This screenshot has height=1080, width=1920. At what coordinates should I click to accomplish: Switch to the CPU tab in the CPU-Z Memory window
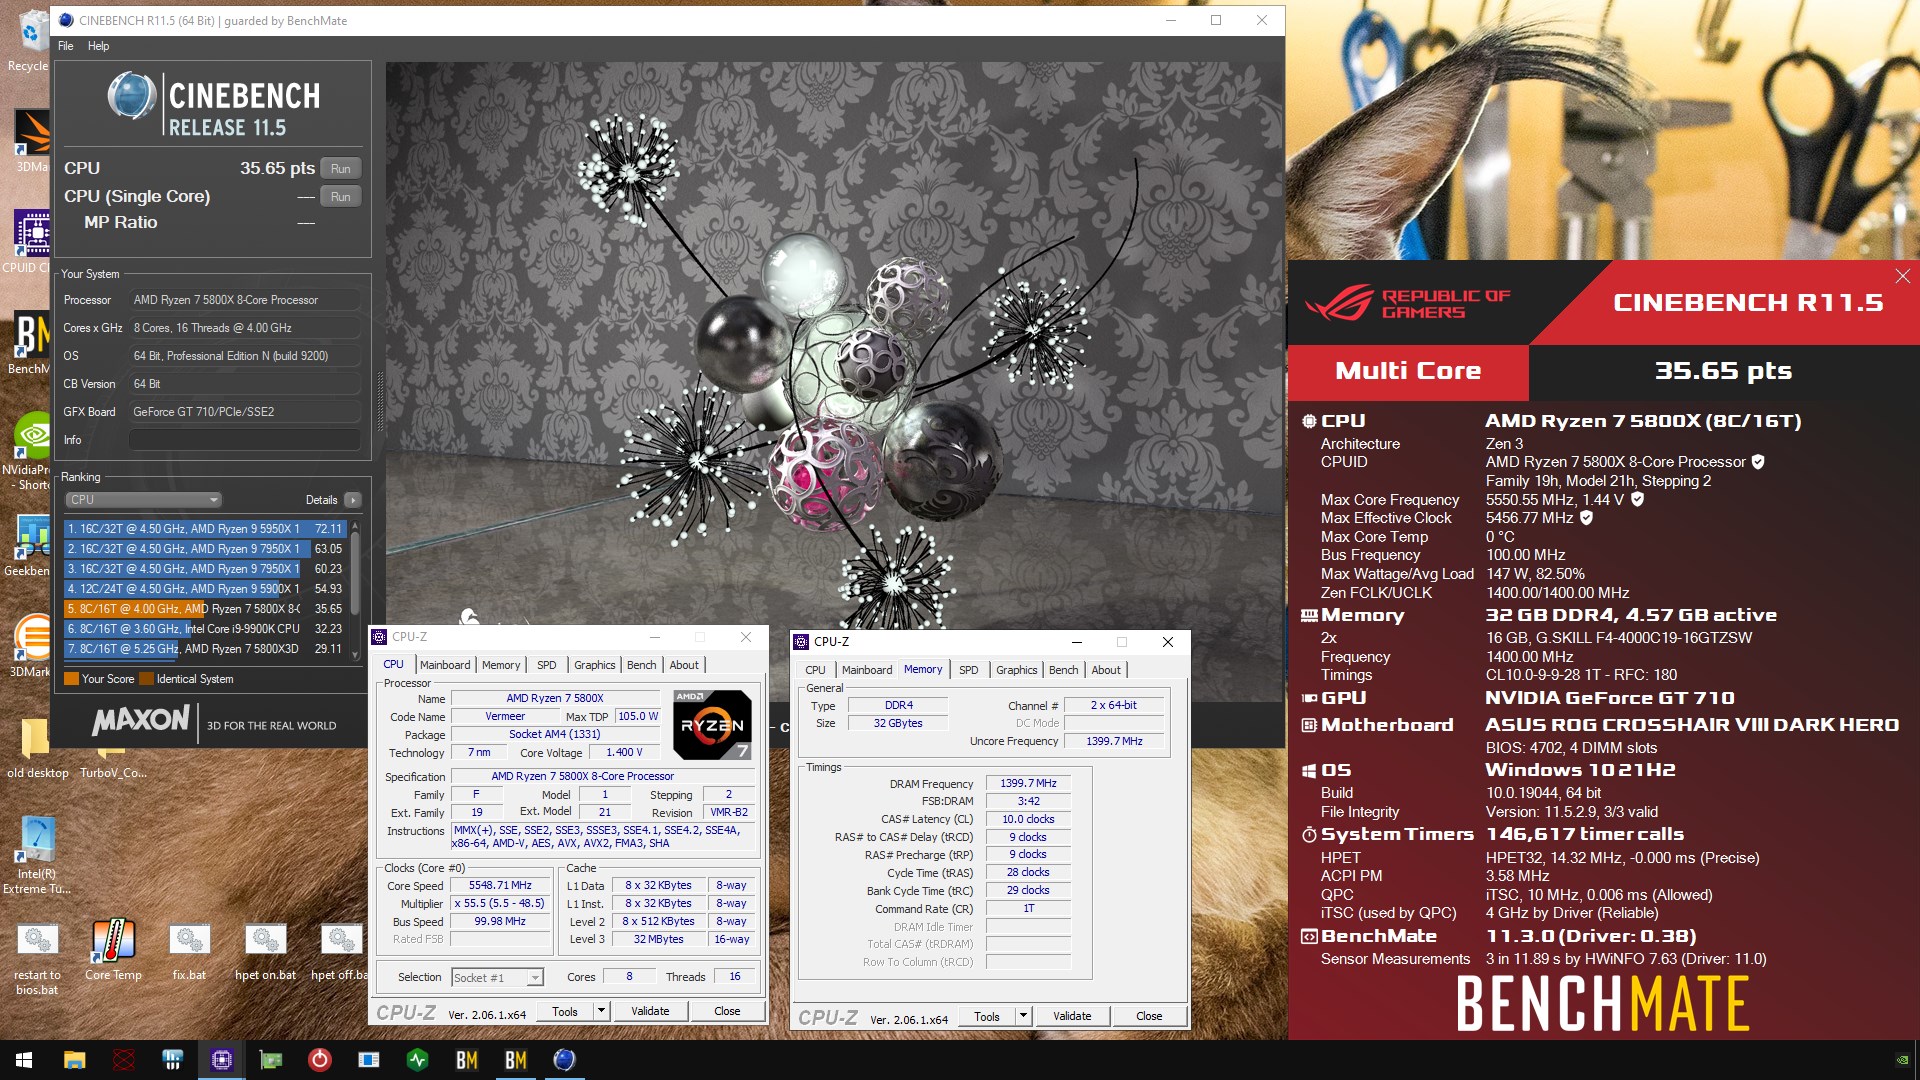(815, 670)
